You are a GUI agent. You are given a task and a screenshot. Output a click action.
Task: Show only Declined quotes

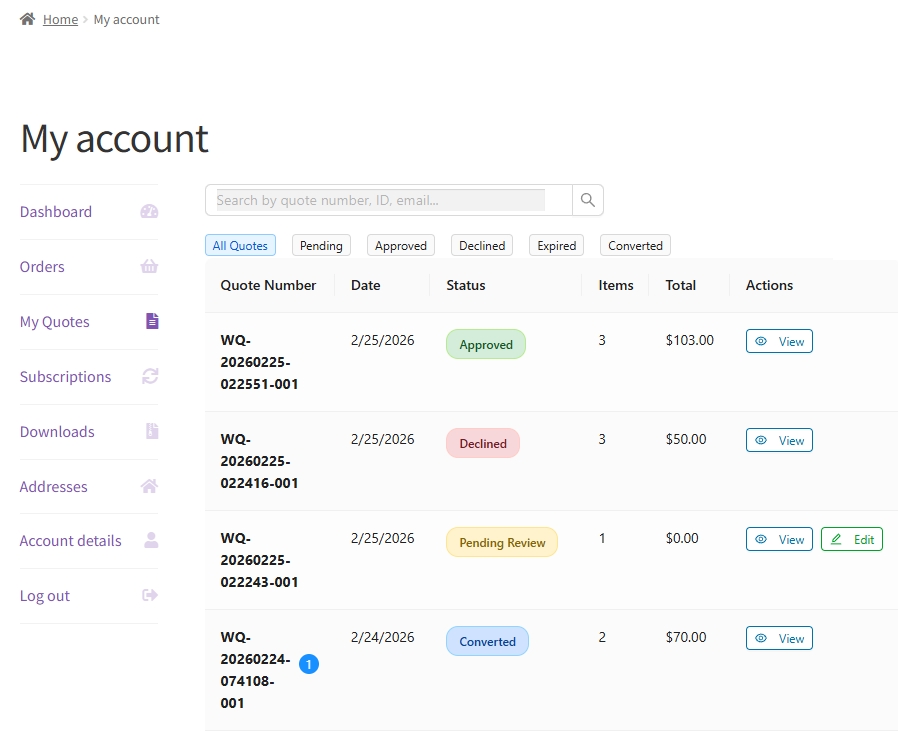[482, 246]
